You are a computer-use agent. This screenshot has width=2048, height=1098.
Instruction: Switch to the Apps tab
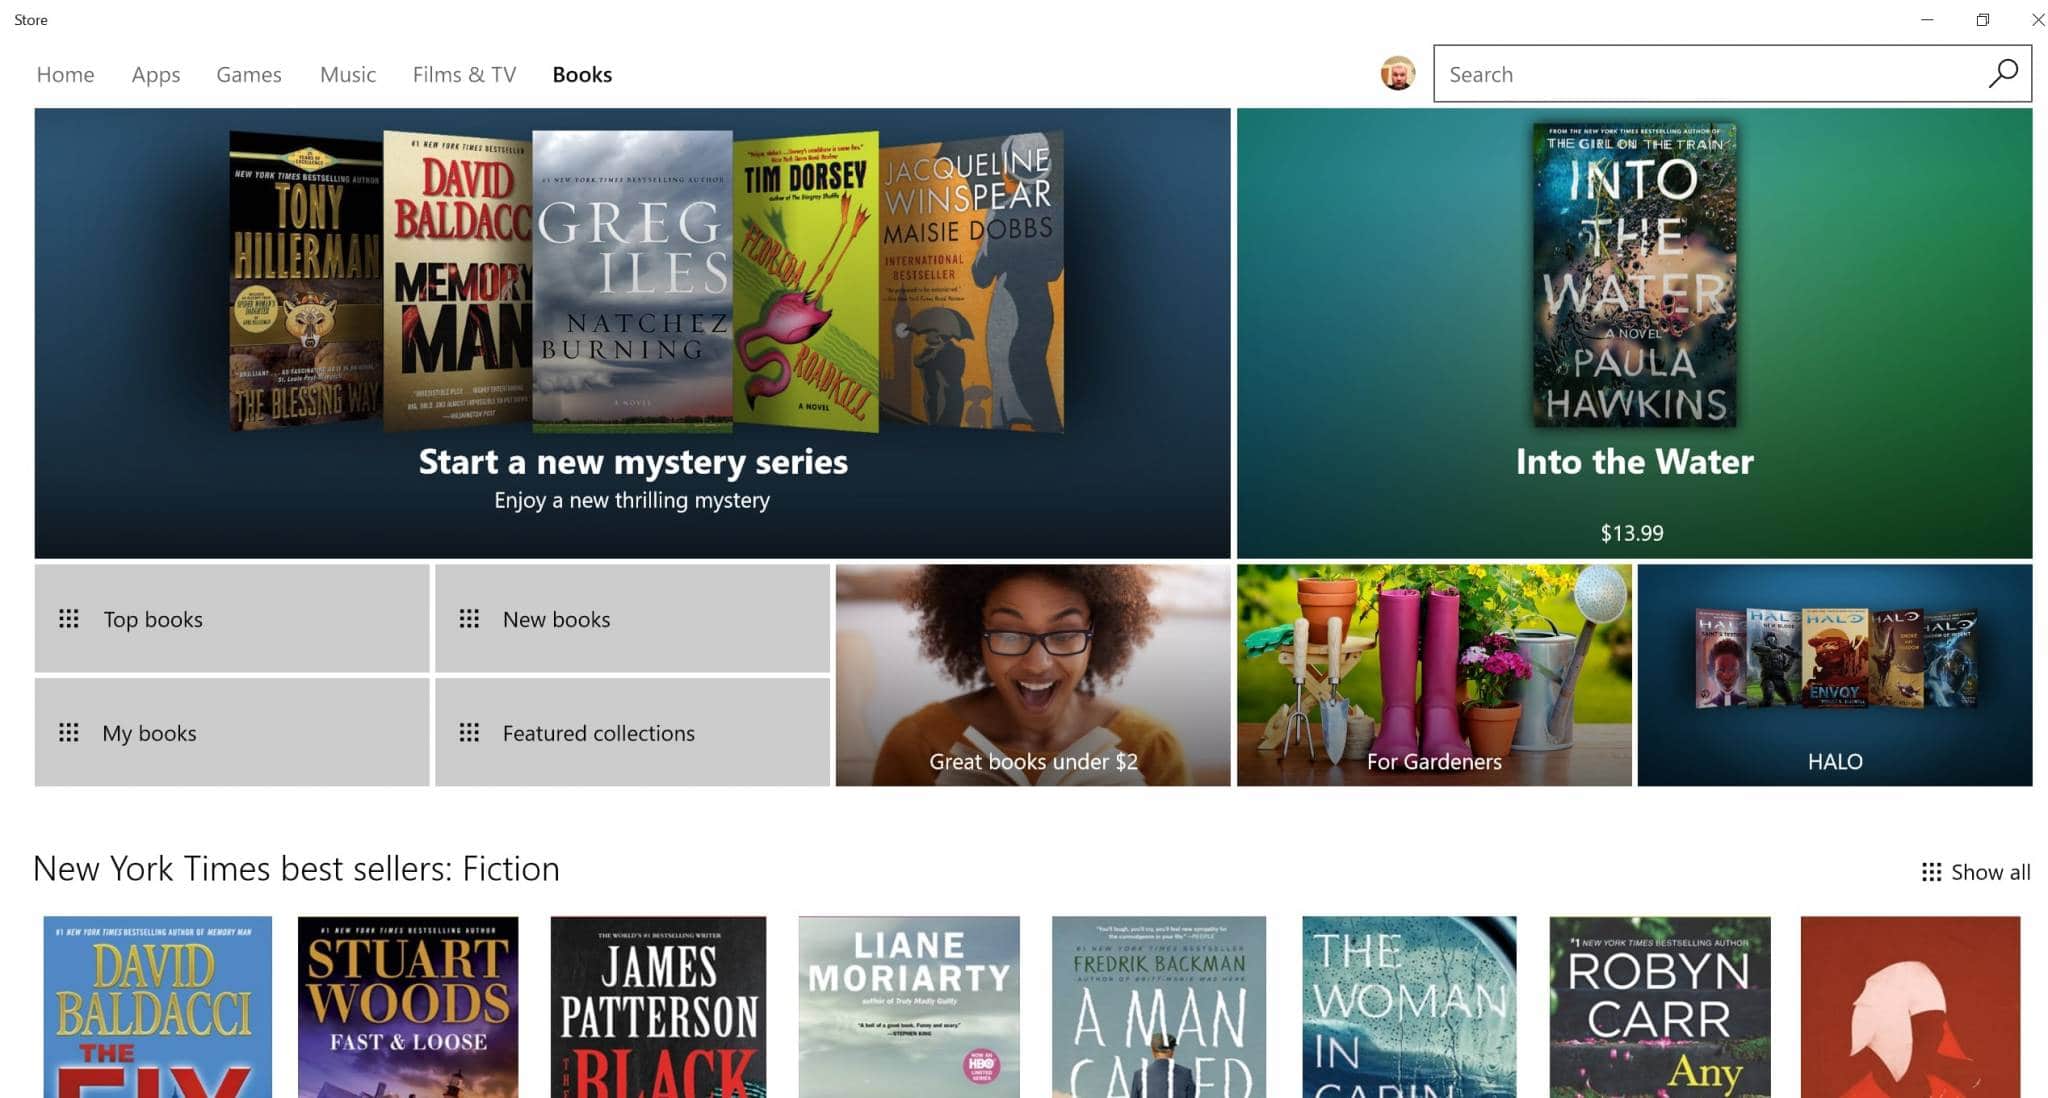(156, 74)
